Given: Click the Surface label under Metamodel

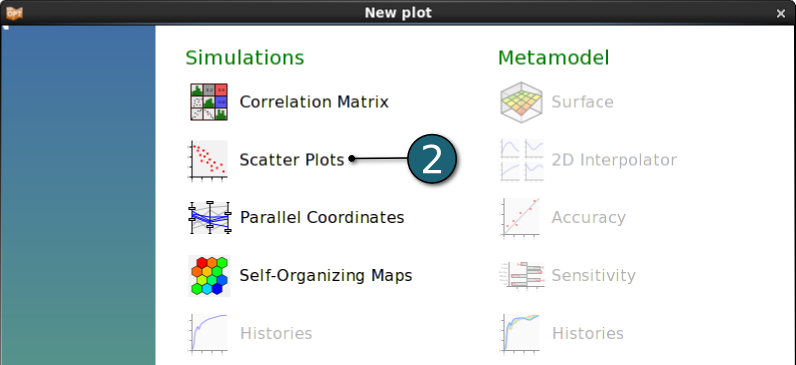Looking at the screenshot, I should (x=582, y=102).
